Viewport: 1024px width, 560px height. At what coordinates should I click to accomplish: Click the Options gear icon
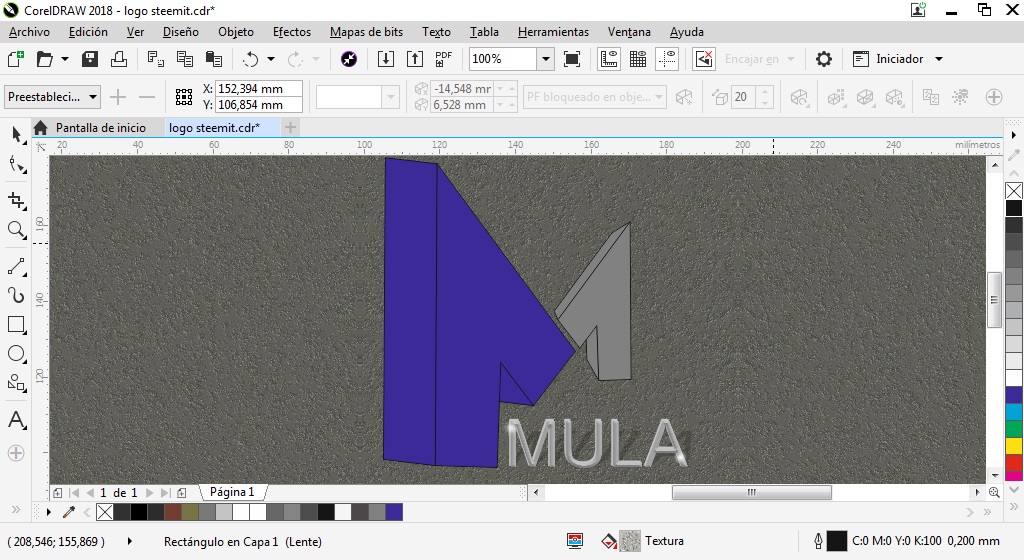coord(824,59)
